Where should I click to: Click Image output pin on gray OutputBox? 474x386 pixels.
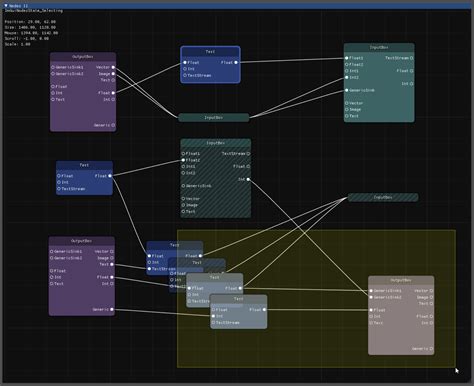tap(431, 297)
